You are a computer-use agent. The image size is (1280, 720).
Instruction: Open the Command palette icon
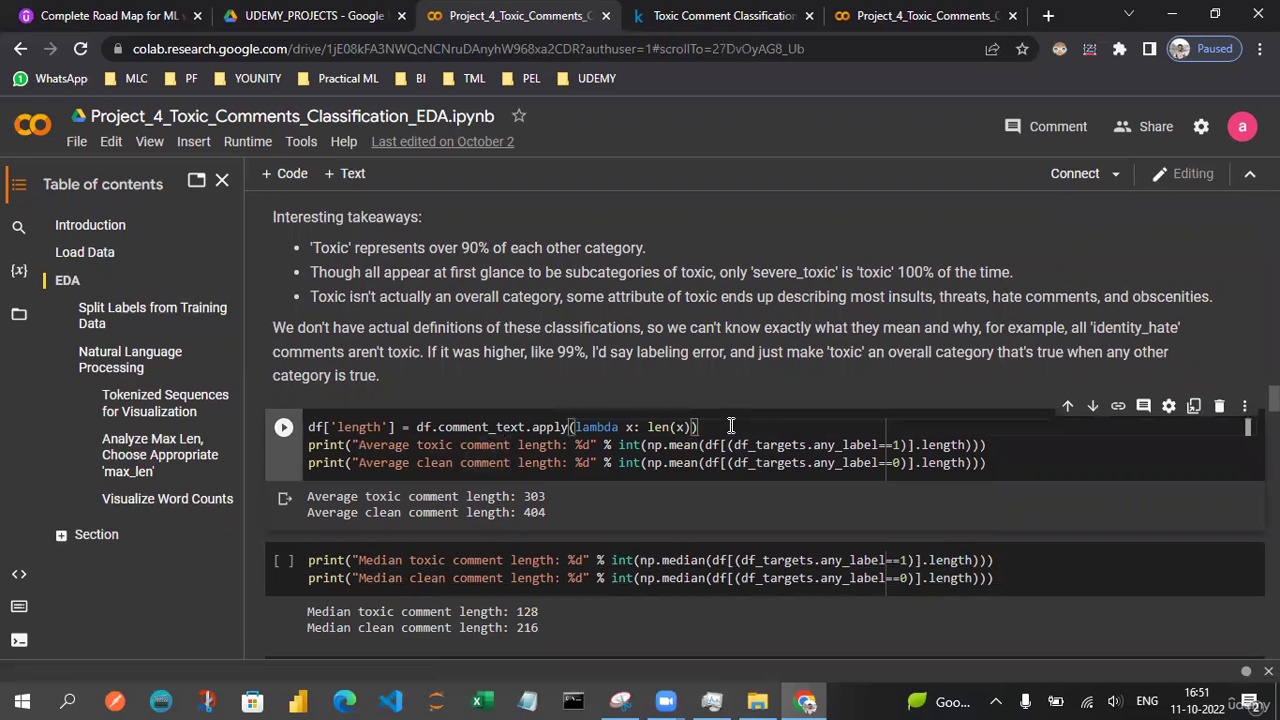pyautogui.click(x=18, y=607)
